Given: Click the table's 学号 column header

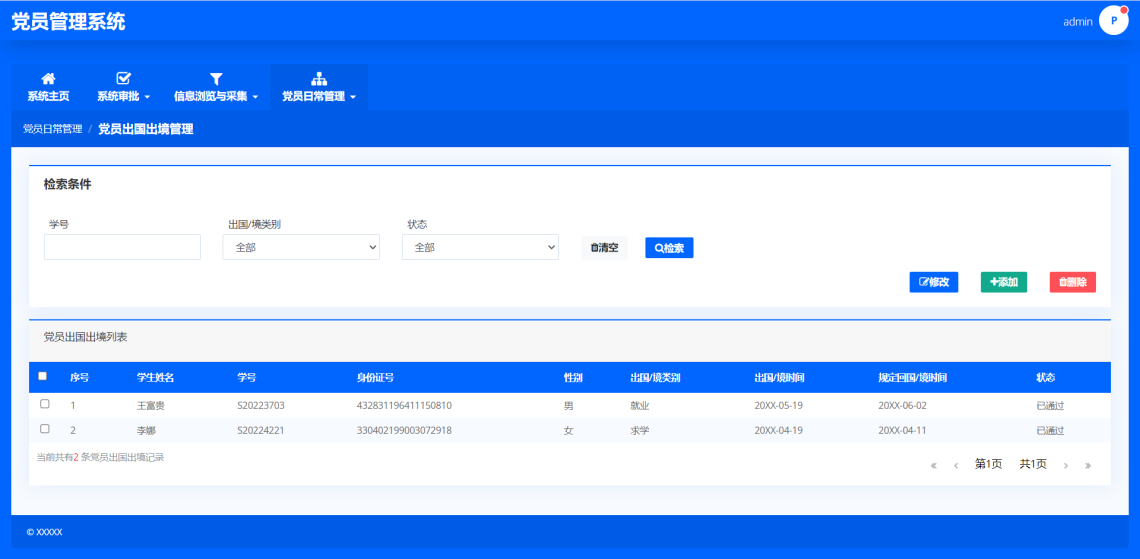Looking at the screenshot, I should pyautogui.click(x=246, y=377).
